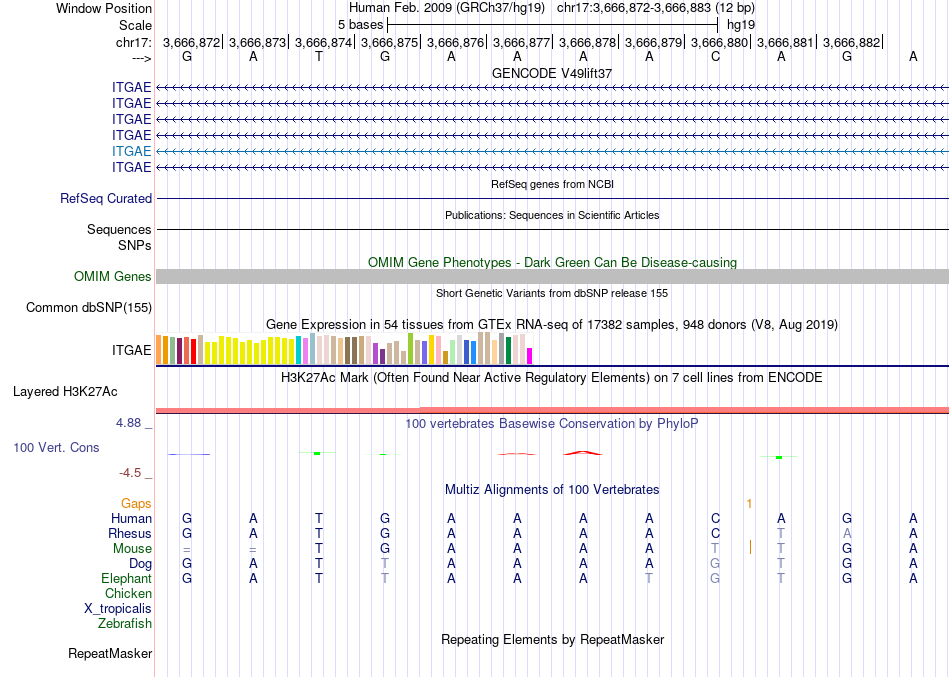Click the Sequences track label
This screenshot has width=950, height=677.
119,229
